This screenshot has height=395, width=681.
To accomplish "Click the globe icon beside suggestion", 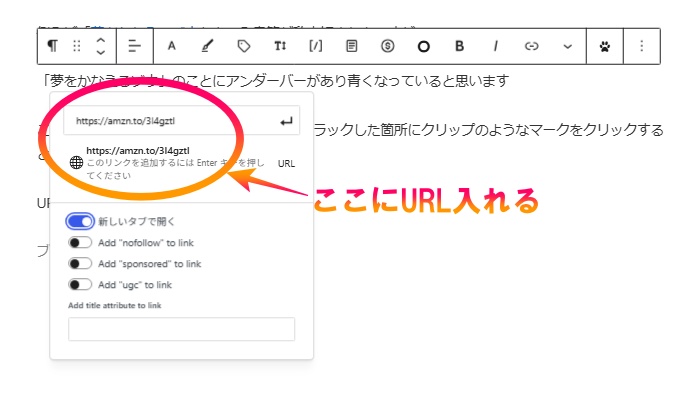I will click(76, 163).
